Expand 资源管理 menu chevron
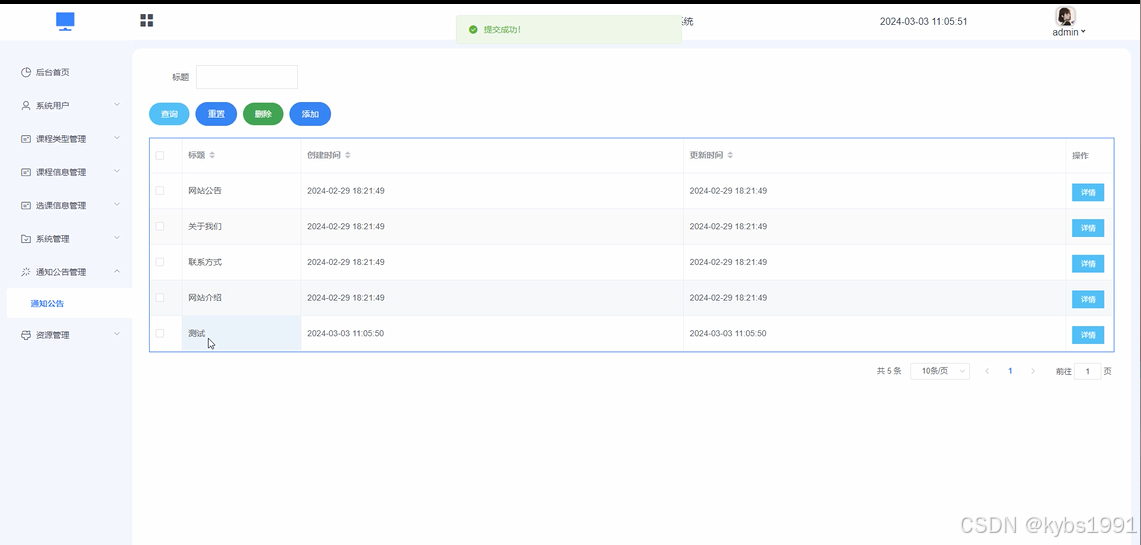Image resolution: width=1141 pixels, height=545 pixels. (x=117, y=335)
